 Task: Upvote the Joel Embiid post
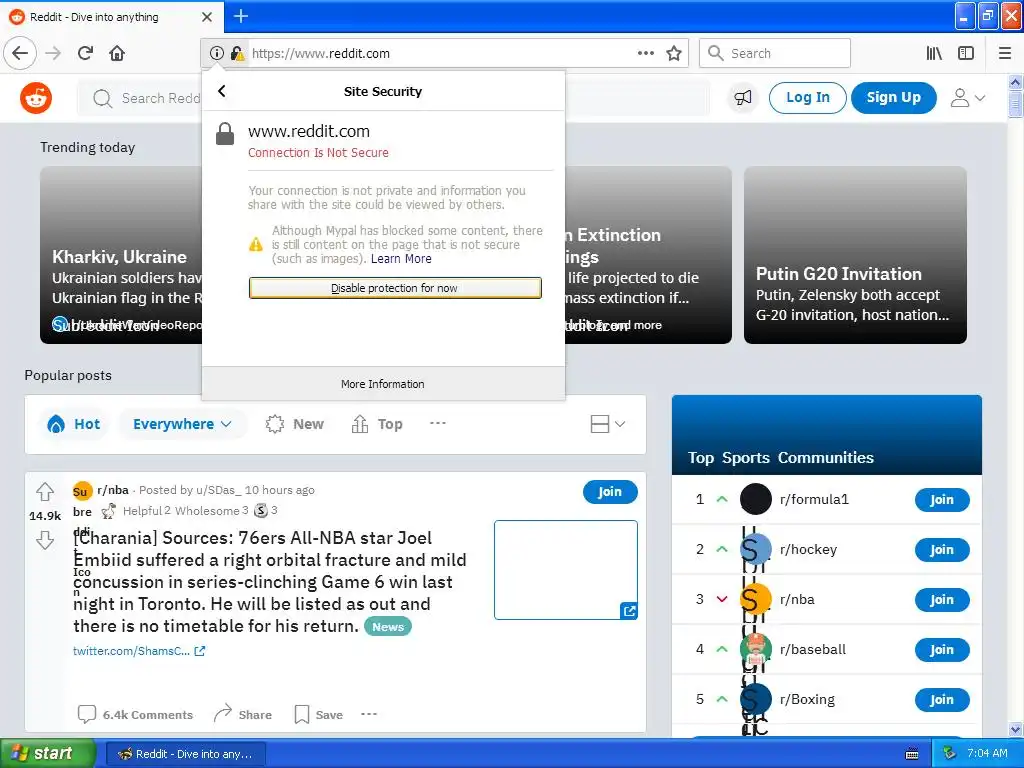tap(44, 490)
